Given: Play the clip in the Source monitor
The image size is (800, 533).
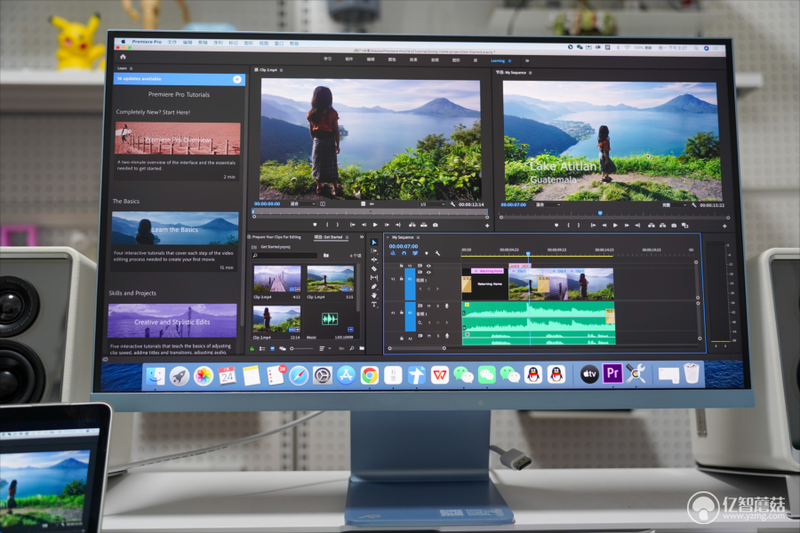Looking at the screenshot, I should (376, 224).
